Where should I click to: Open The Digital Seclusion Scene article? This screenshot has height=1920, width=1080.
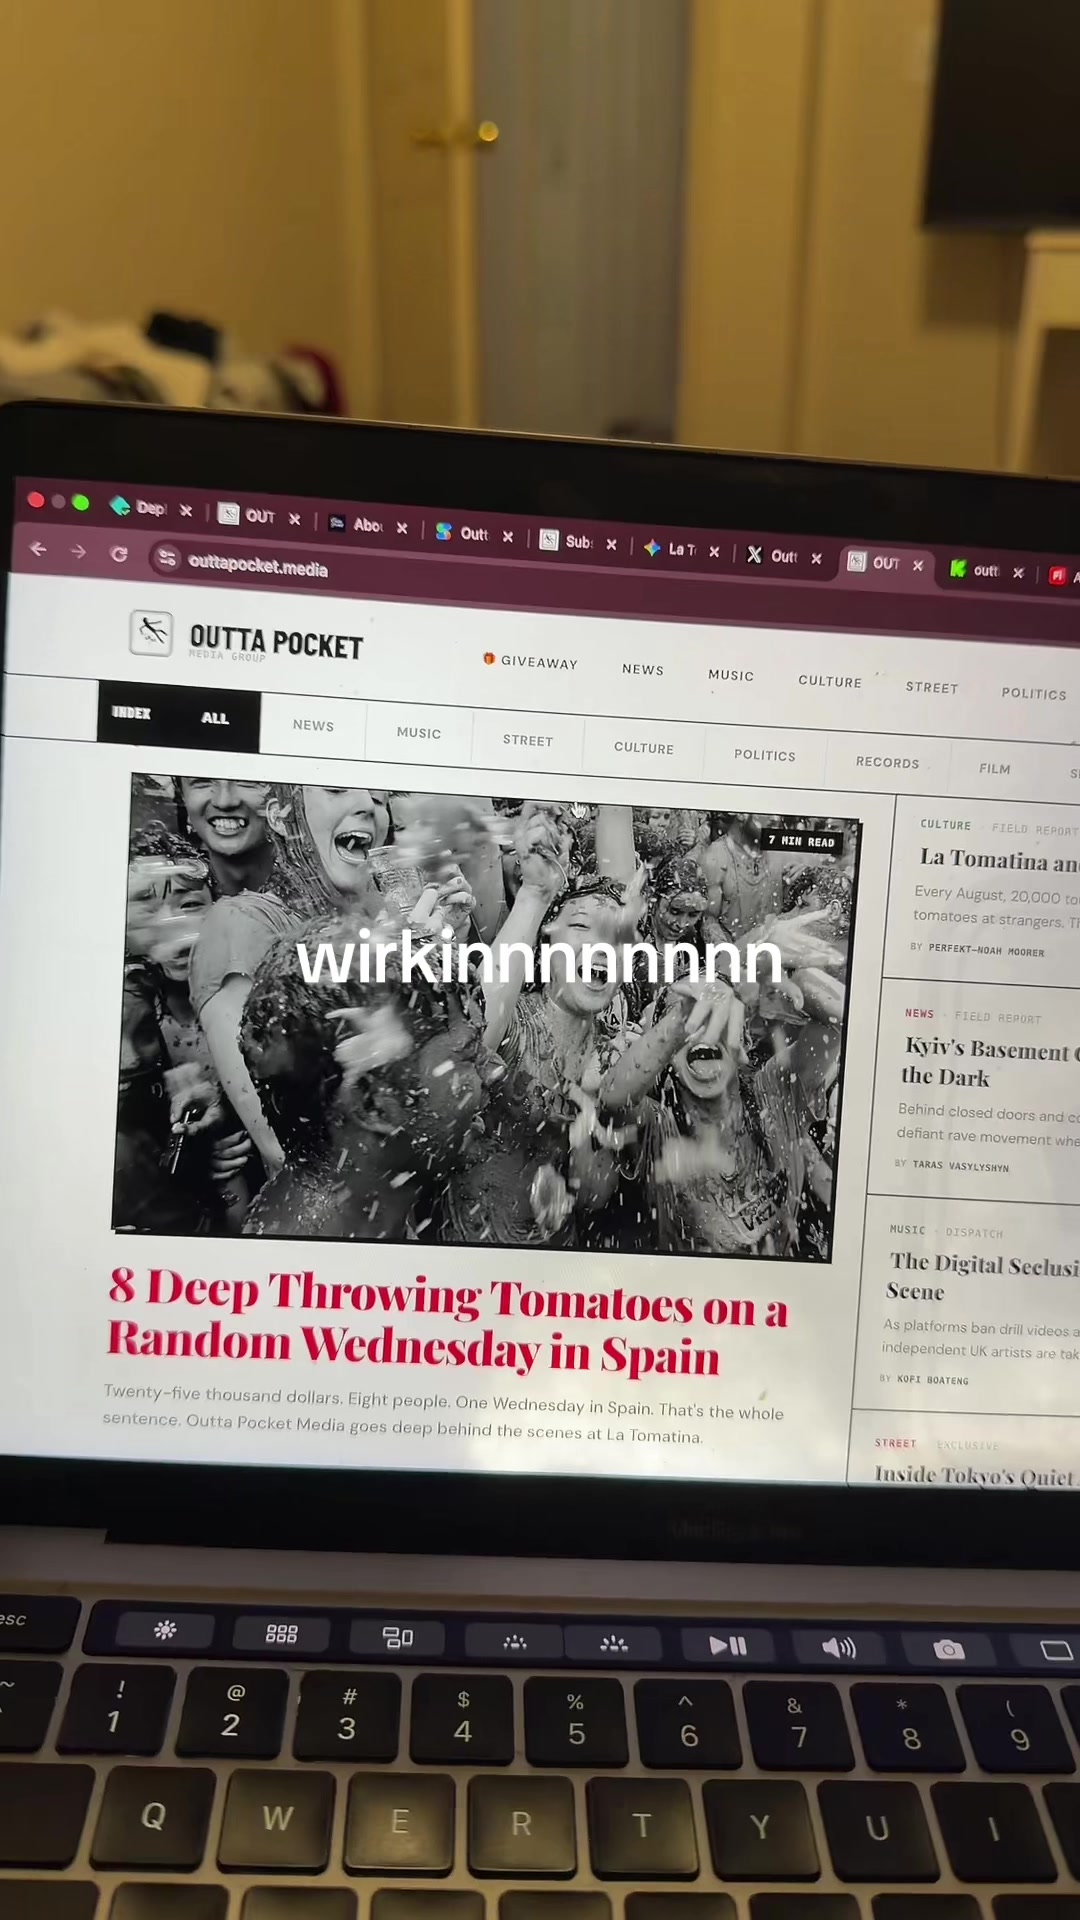point(983,1277)
